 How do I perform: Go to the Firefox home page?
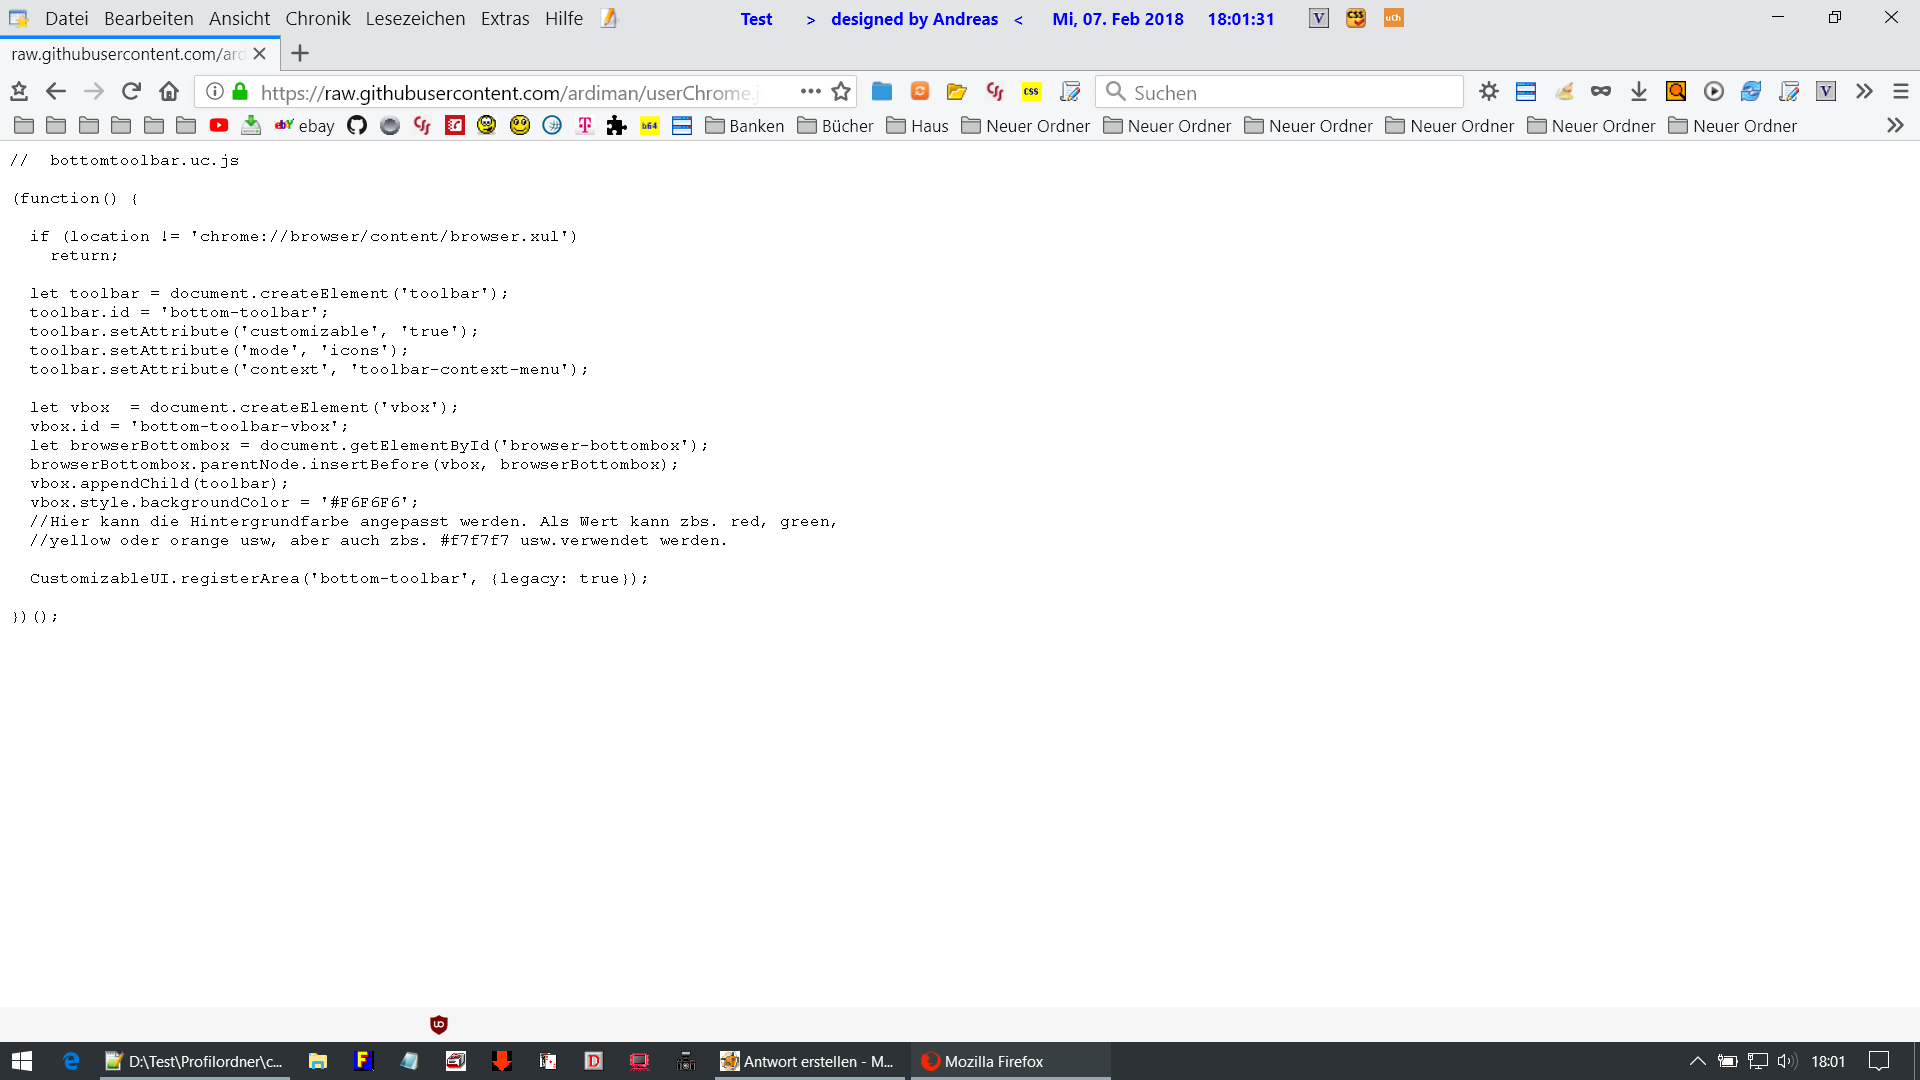169,92
